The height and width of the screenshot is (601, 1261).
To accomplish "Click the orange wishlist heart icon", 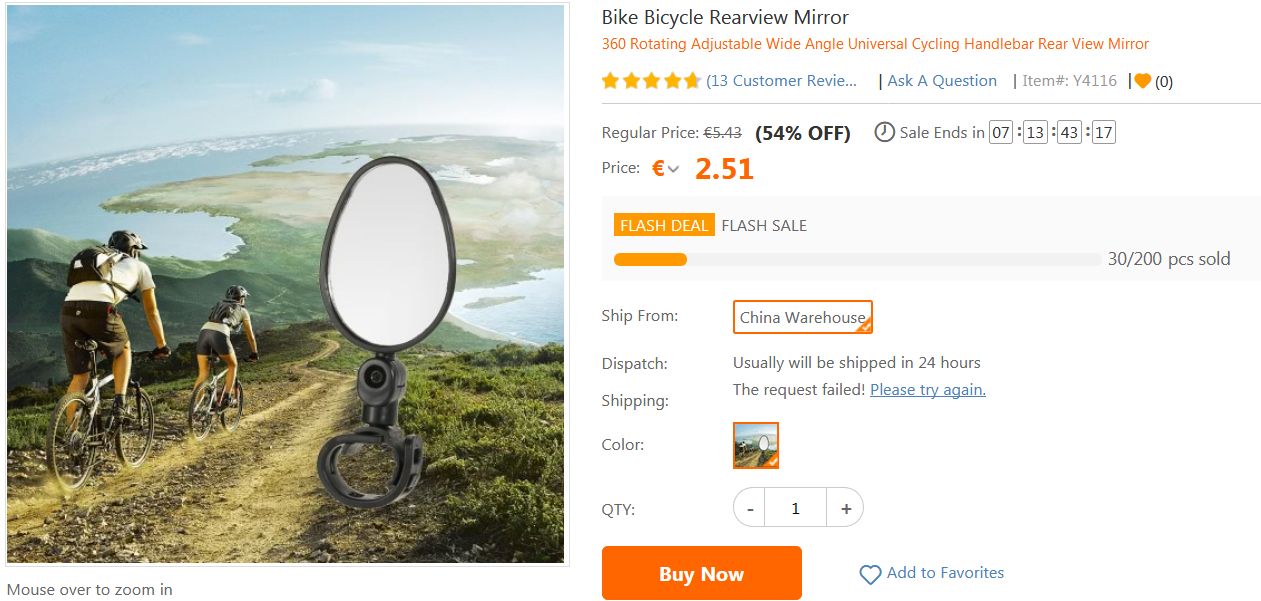I will coord(1142,81).
